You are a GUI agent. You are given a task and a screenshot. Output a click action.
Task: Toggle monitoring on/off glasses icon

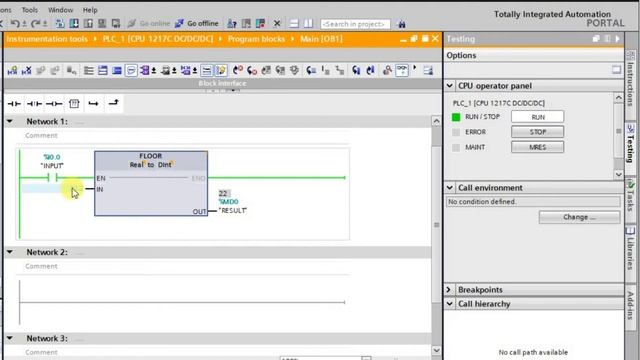point(402,71)
